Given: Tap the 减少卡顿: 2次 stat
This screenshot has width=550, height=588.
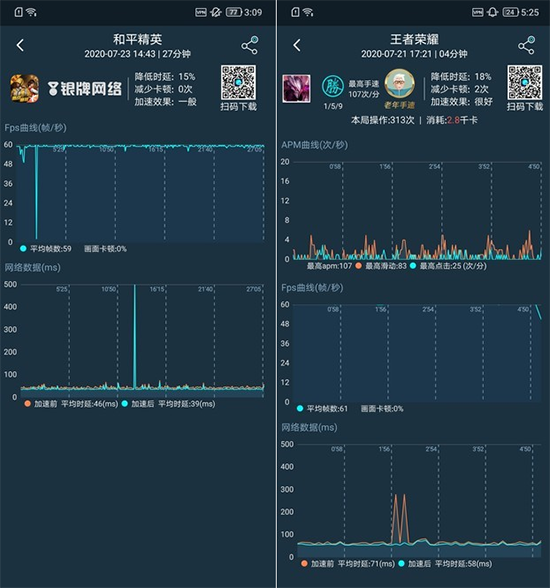Looking at the screenshot, I should pyautogui.click(x=459, y=89).
